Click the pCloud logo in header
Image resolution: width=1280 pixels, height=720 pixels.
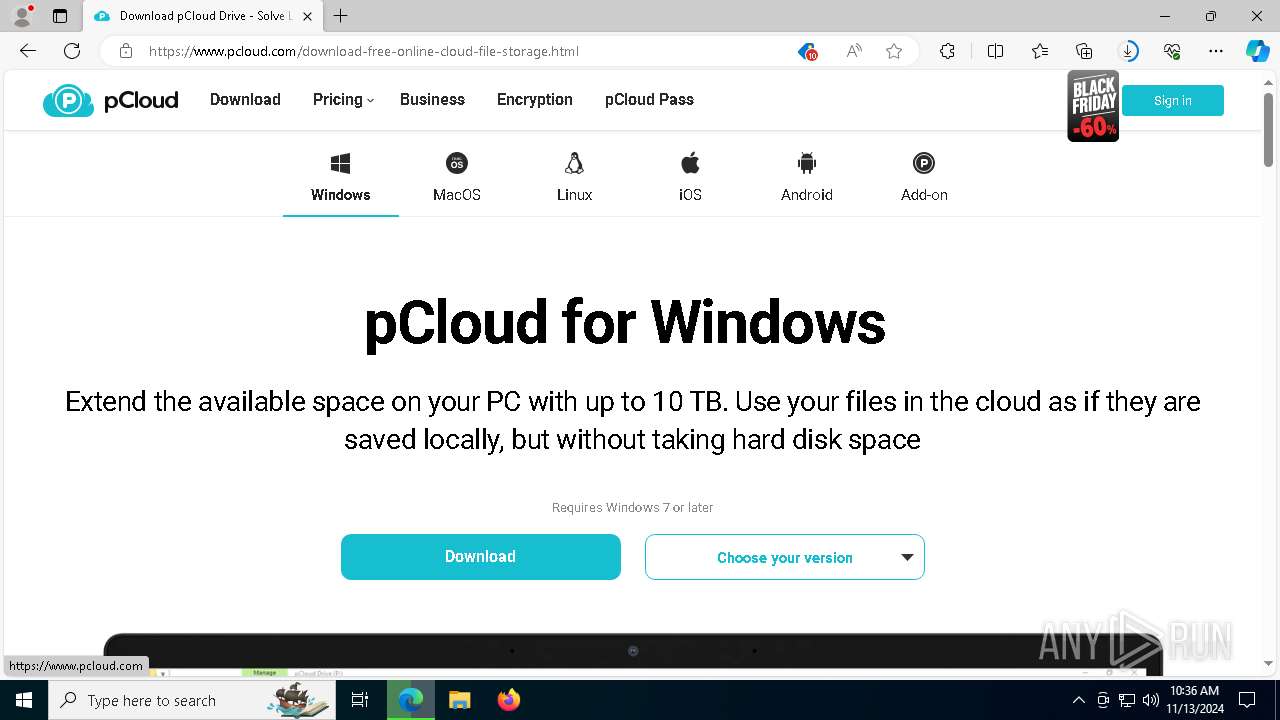click(110, 100)
